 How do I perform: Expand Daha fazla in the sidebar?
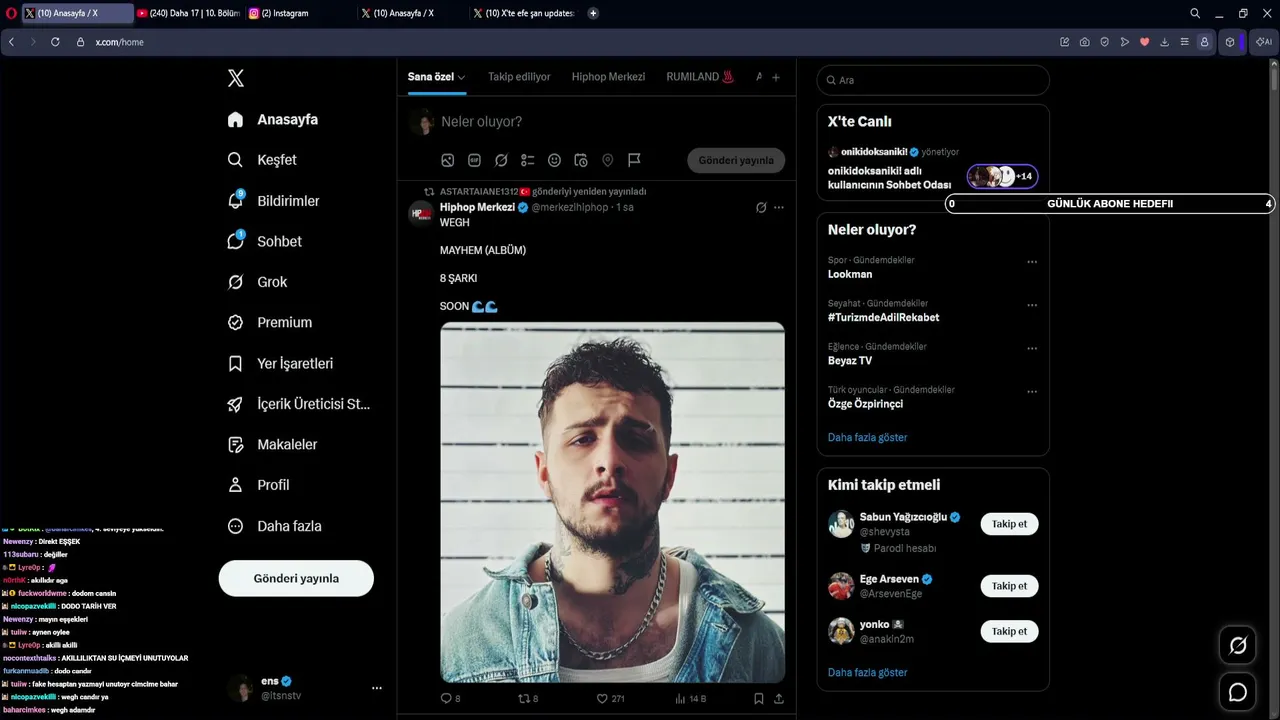tap(275, 526)
